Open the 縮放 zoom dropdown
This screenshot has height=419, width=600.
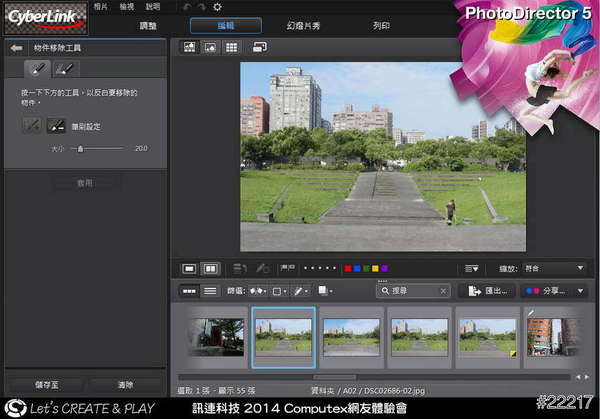556,268
